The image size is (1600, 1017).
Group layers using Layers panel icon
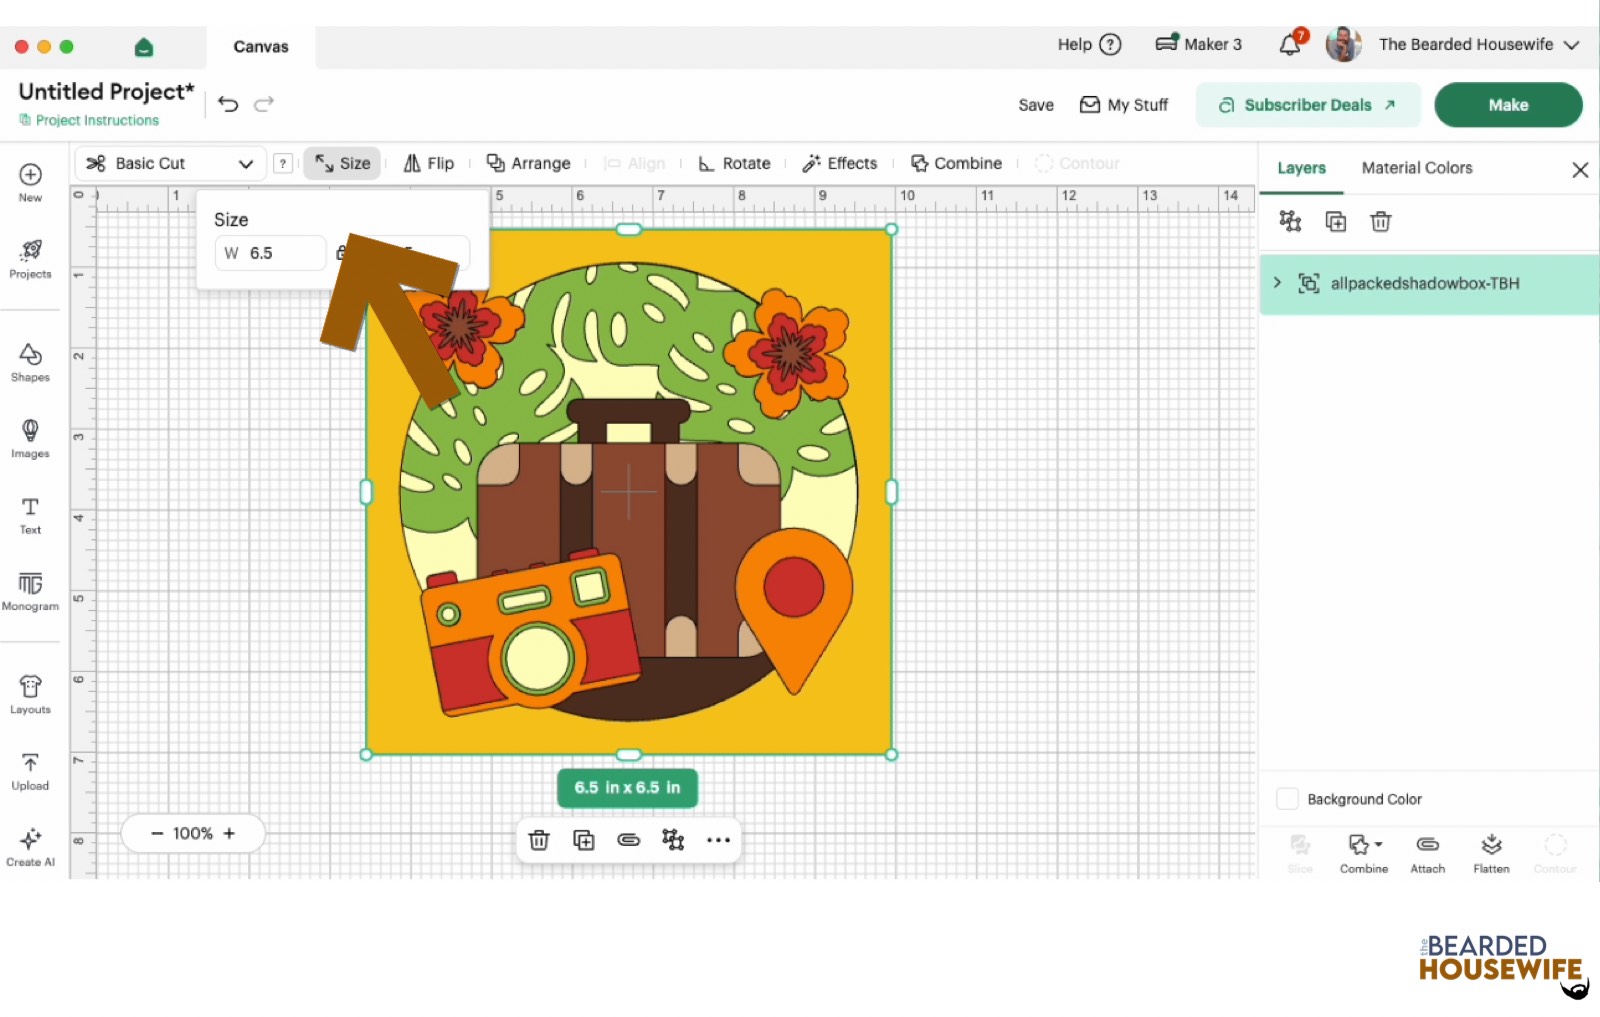click(x=1291, y=221)
